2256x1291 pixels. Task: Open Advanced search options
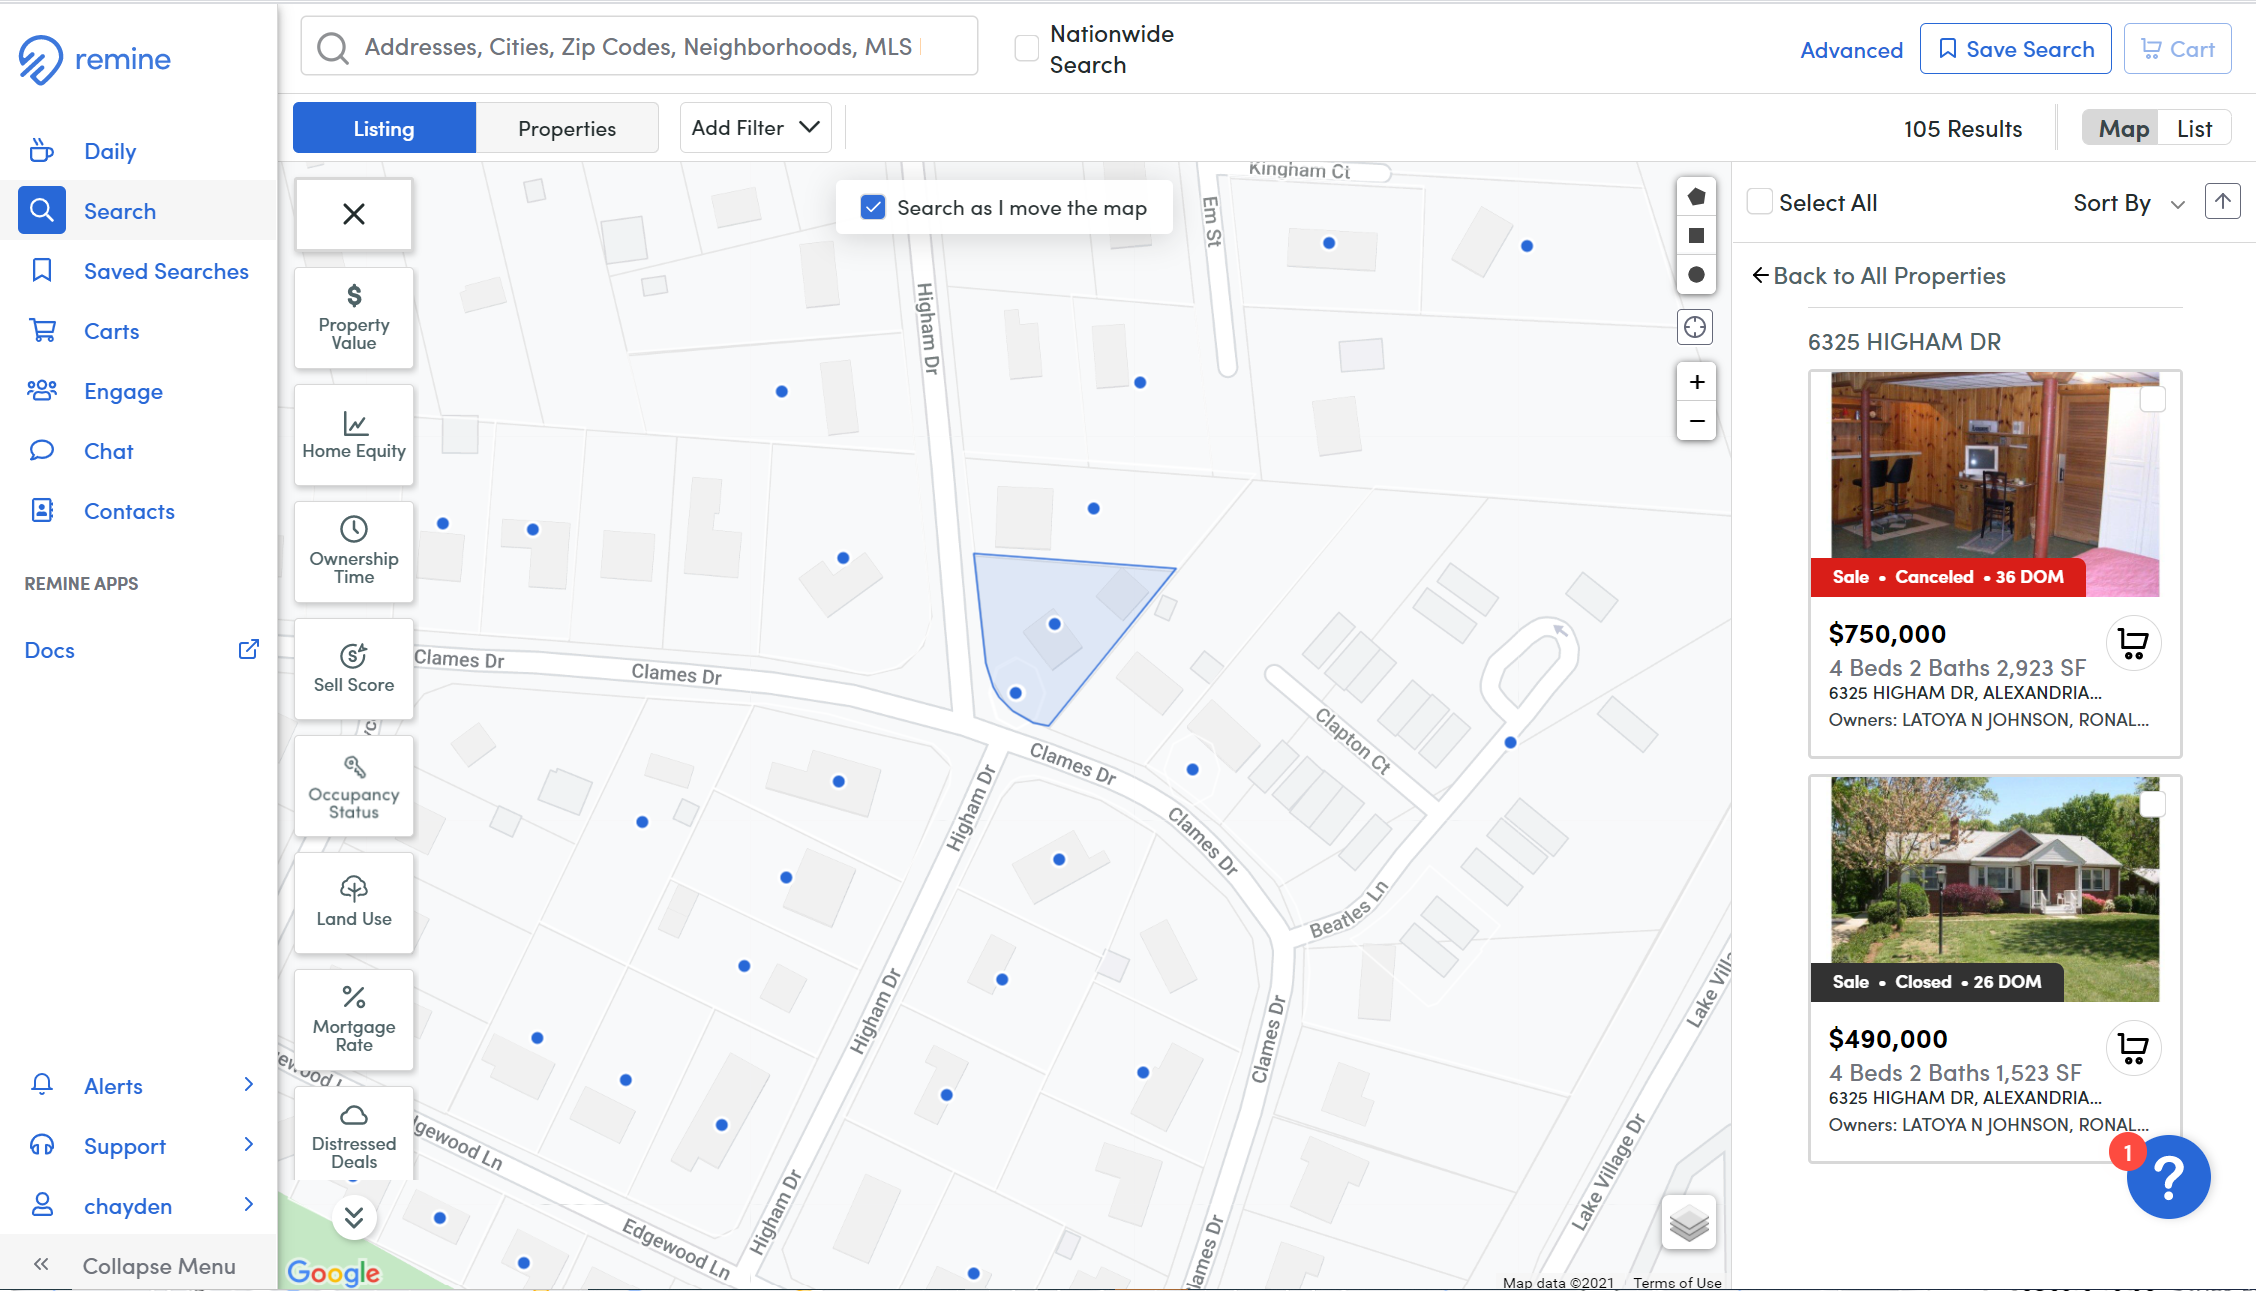click(x=1851, y=50)
